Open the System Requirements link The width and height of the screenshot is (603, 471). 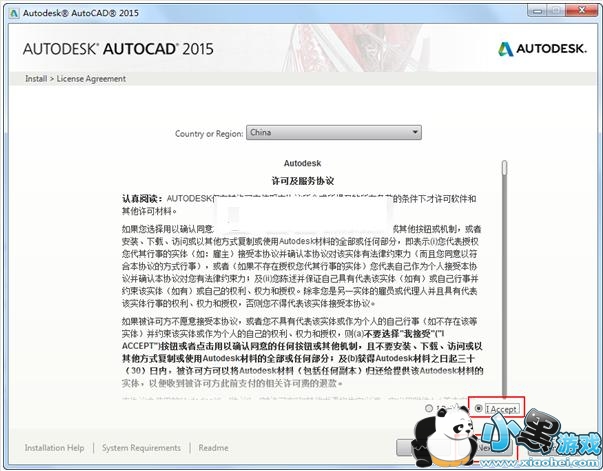(x=141, y=448)
